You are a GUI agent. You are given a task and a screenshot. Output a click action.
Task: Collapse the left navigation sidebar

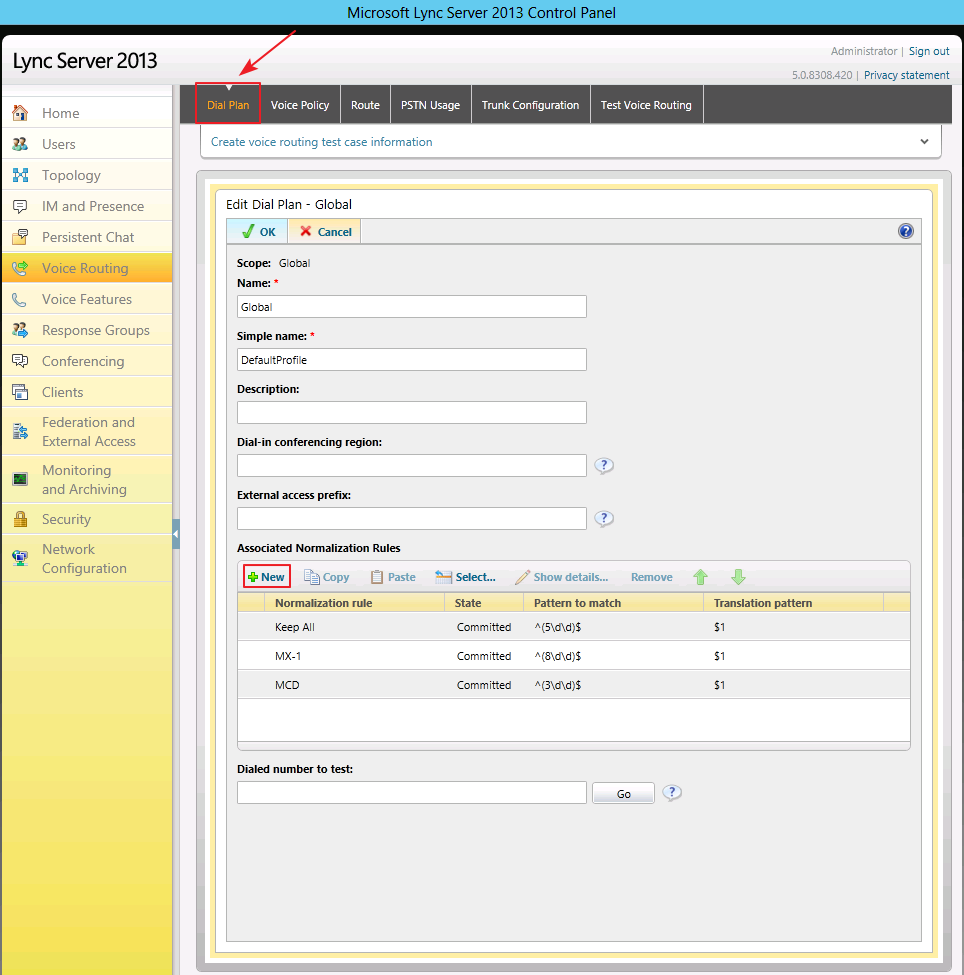(176, 535)
